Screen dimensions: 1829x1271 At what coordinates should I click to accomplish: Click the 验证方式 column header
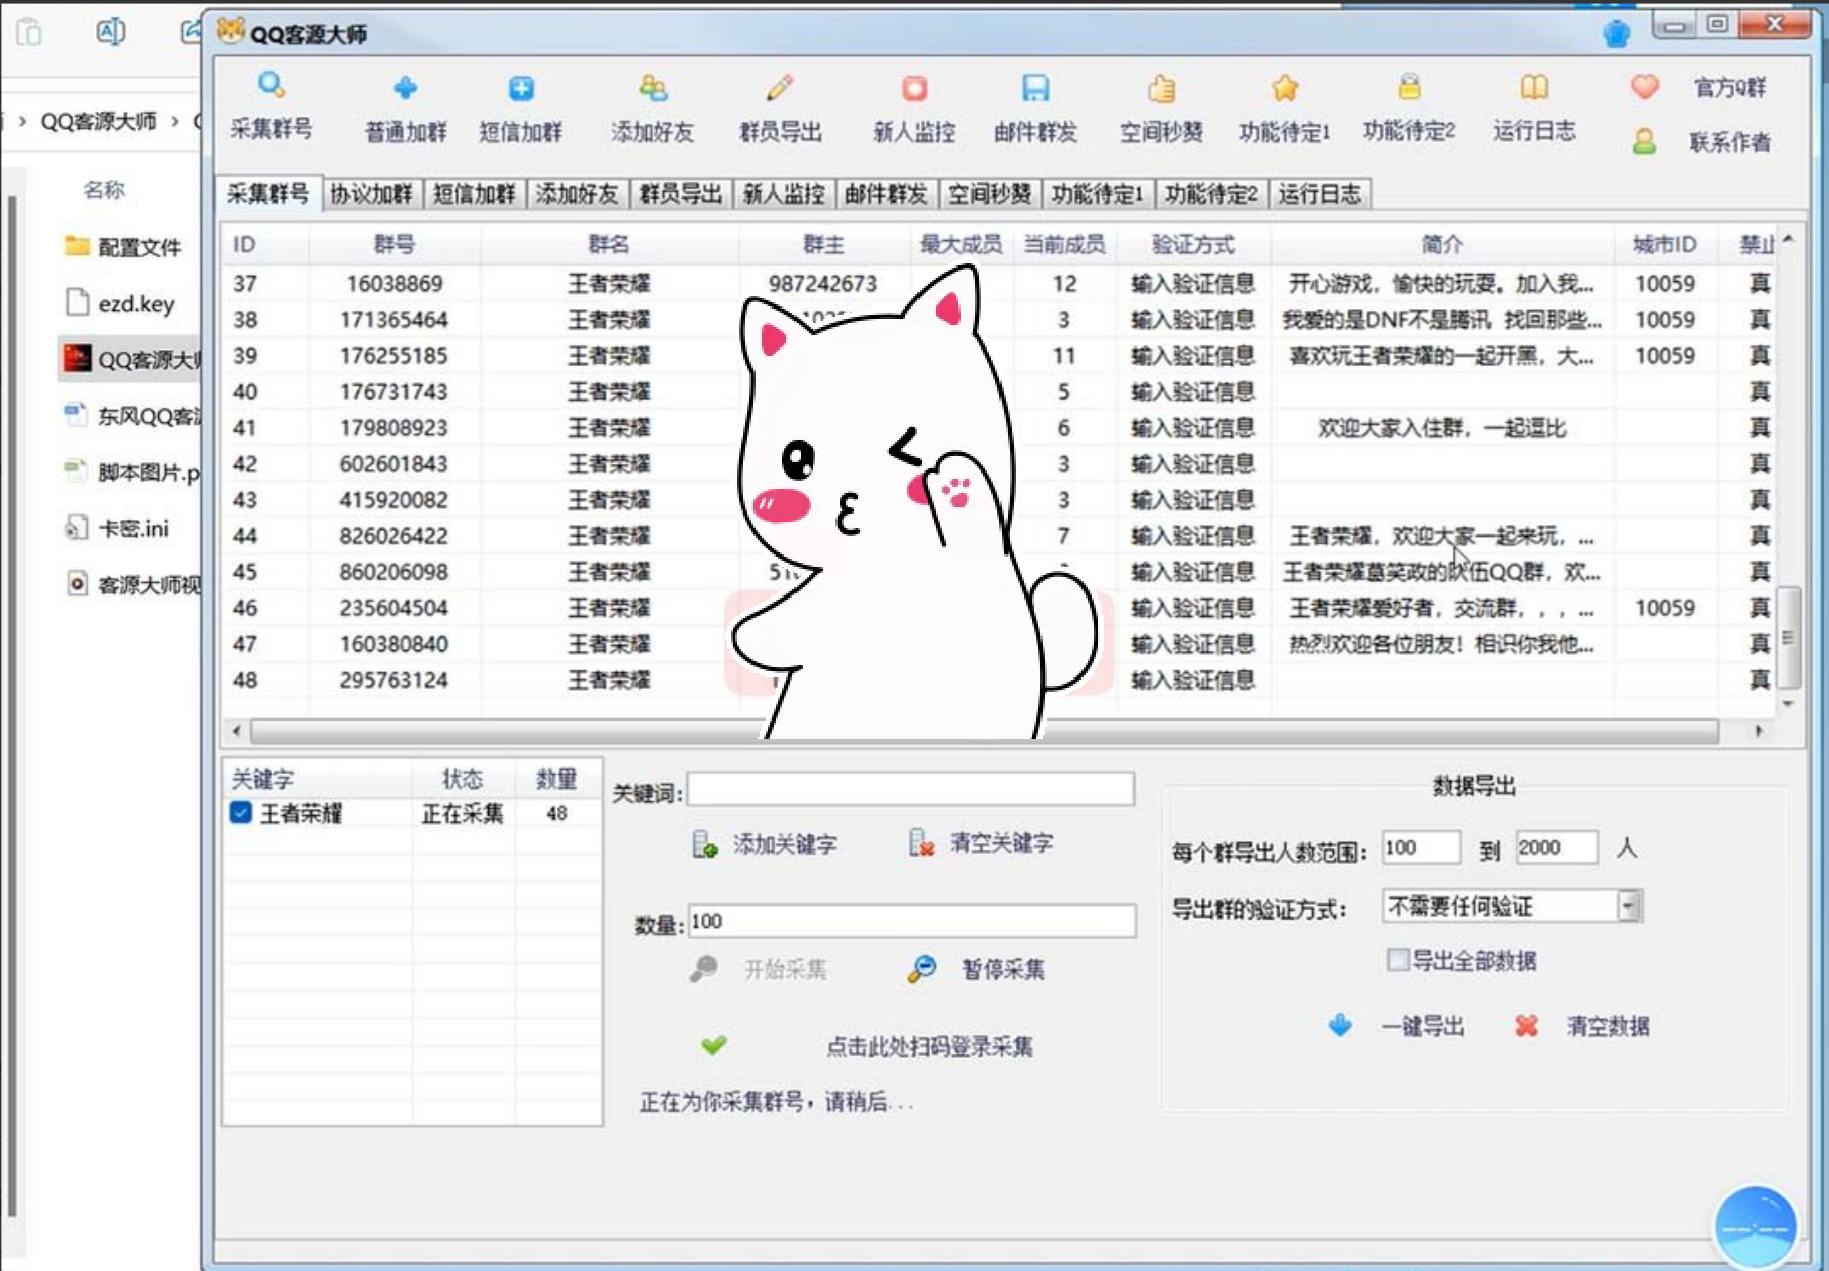coord(1193,244)
